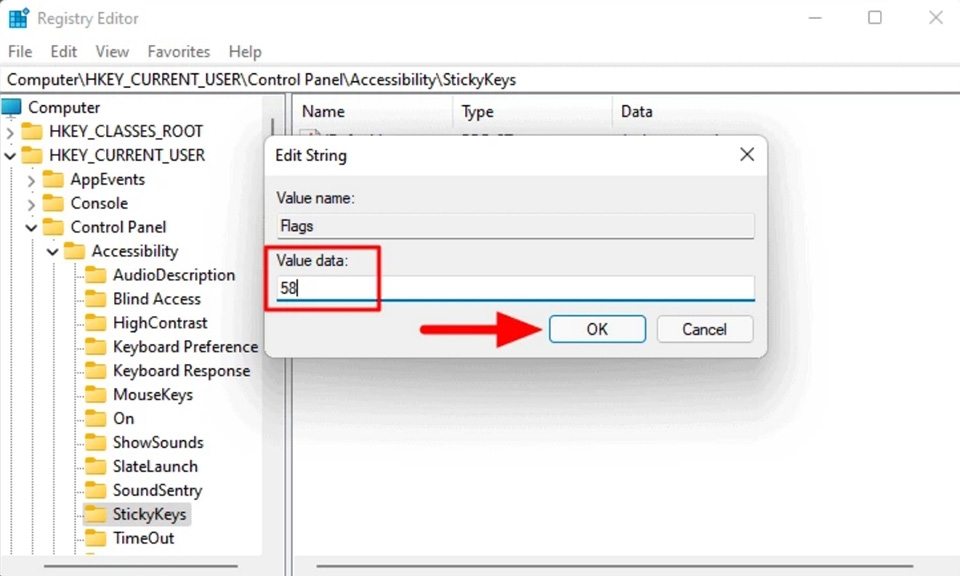Select the Keyboard Response key
Screen dimensions: 960x576
point(181,370)
